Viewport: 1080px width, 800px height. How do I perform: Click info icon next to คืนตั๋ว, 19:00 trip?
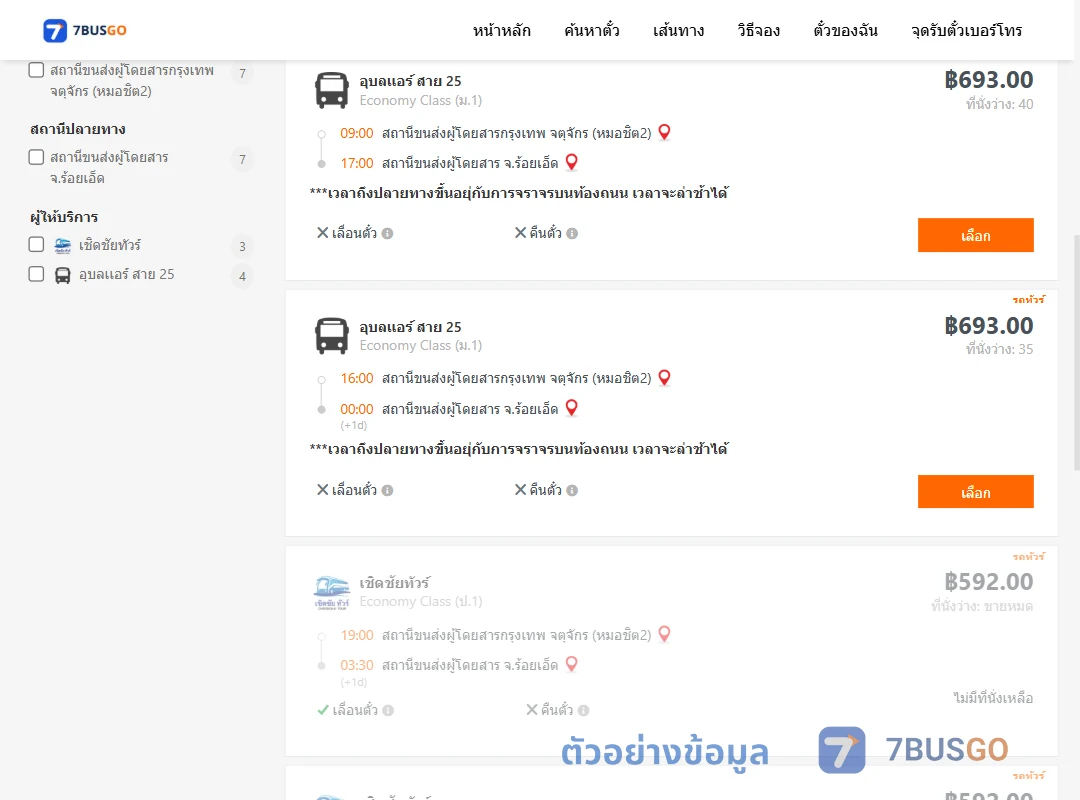(583, 710)
